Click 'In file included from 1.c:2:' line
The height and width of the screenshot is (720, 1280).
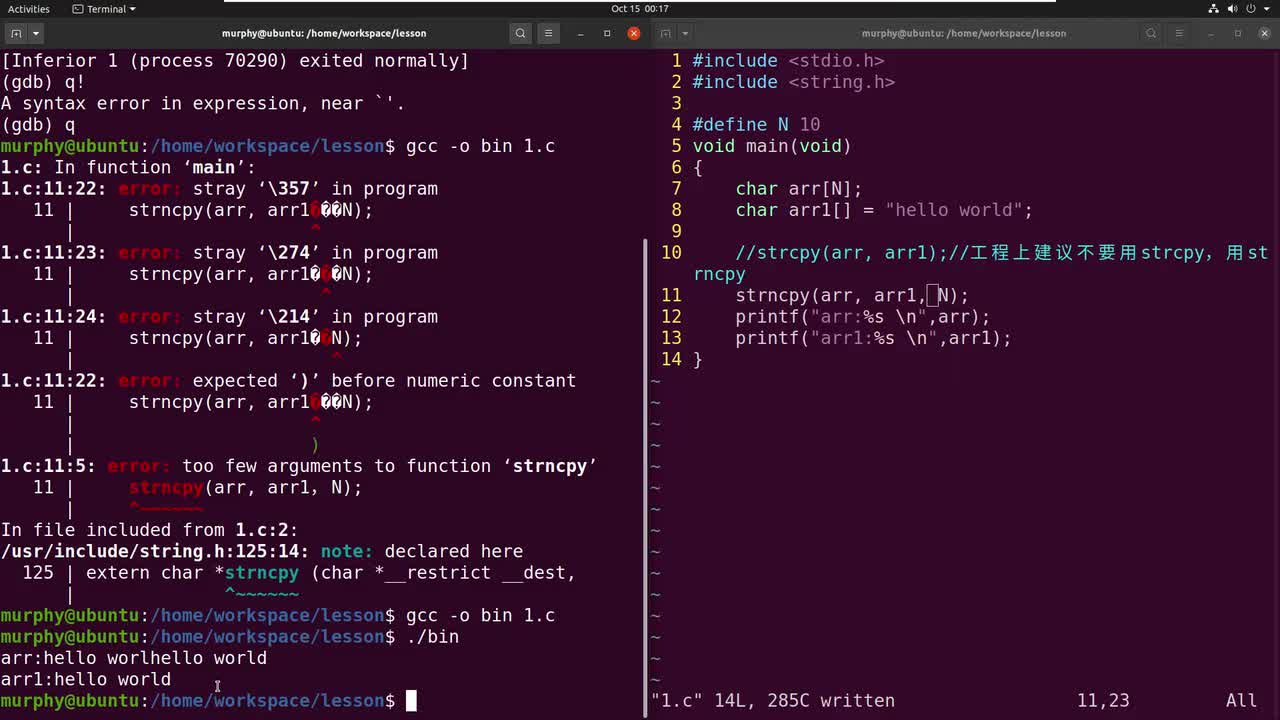click(150, 530)
